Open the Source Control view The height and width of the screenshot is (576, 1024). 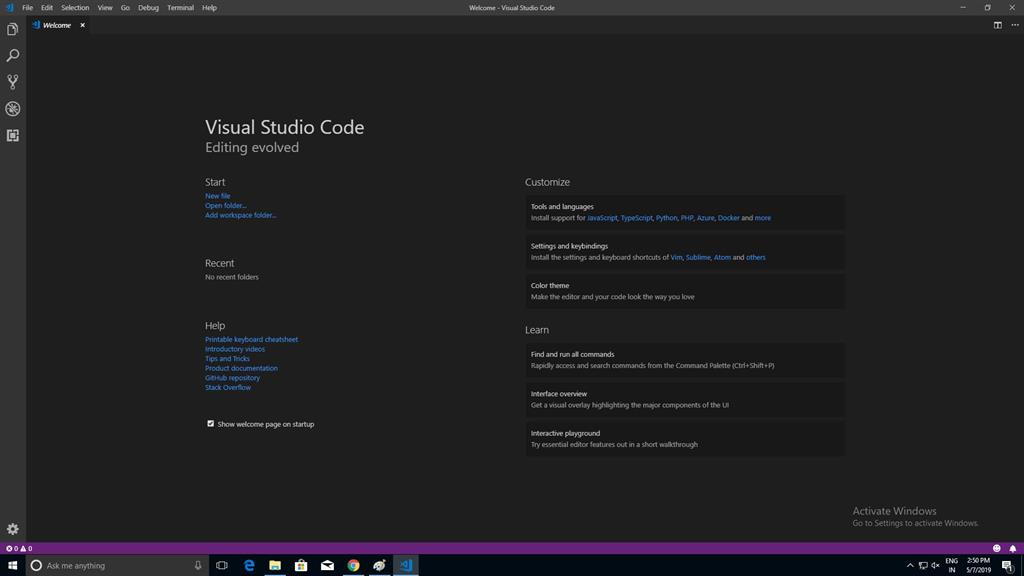[12, 82]
